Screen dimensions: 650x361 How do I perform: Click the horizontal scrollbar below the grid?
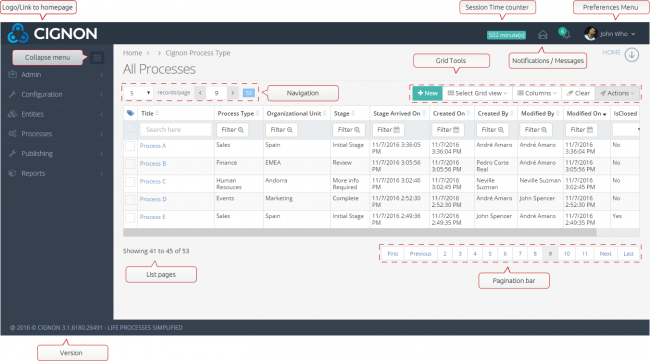click(360, 233)
